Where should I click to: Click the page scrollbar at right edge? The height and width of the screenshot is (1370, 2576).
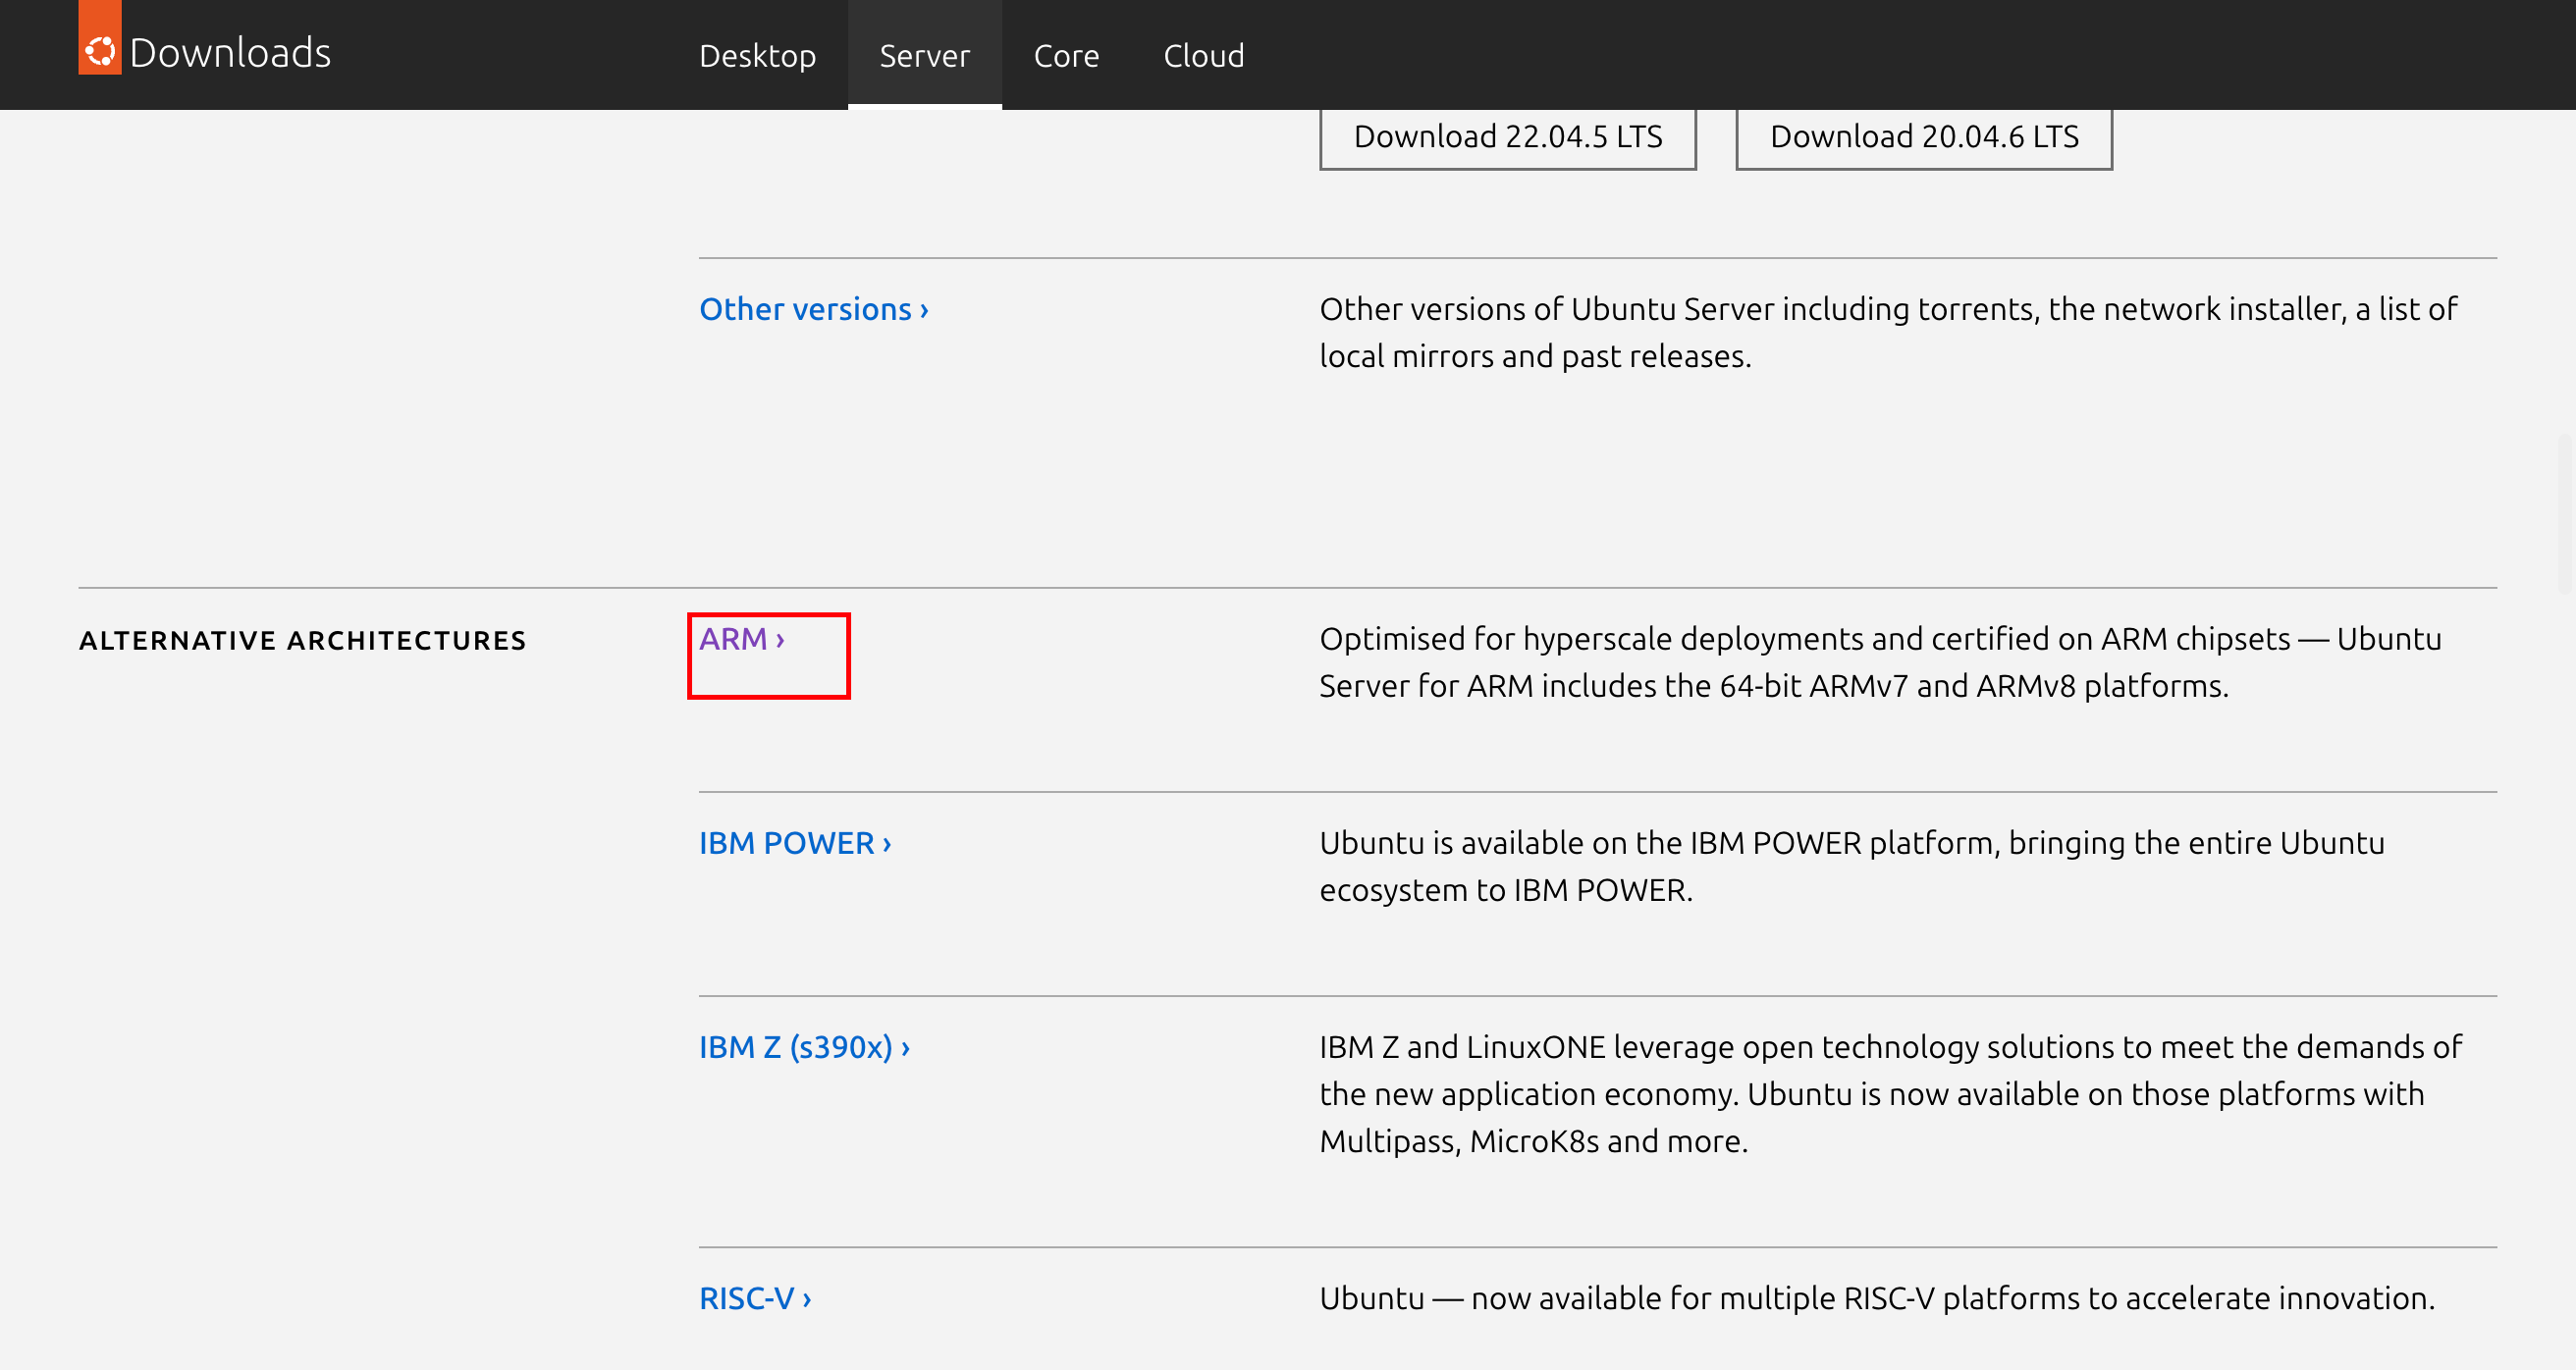pyautogui.click(x=2566, y=513)
